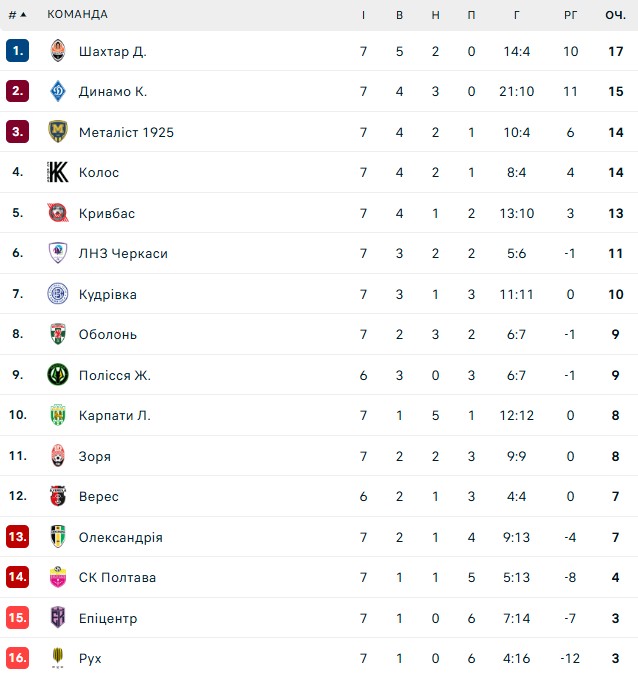Image resolution: width=638 pixels, height=676 pixels.
Task: Click the Rukh club crest
Action: (58, 658)
